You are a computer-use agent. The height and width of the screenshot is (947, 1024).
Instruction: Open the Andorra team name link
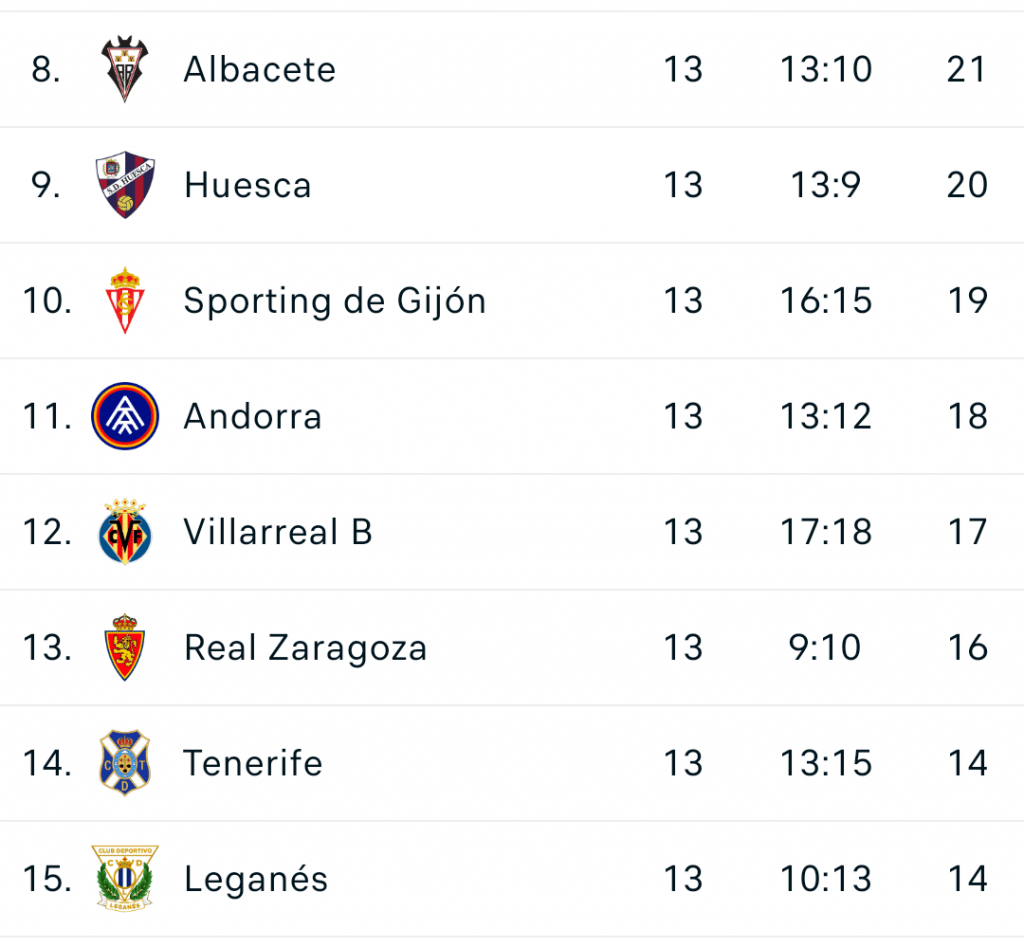(x=252, y=416)
